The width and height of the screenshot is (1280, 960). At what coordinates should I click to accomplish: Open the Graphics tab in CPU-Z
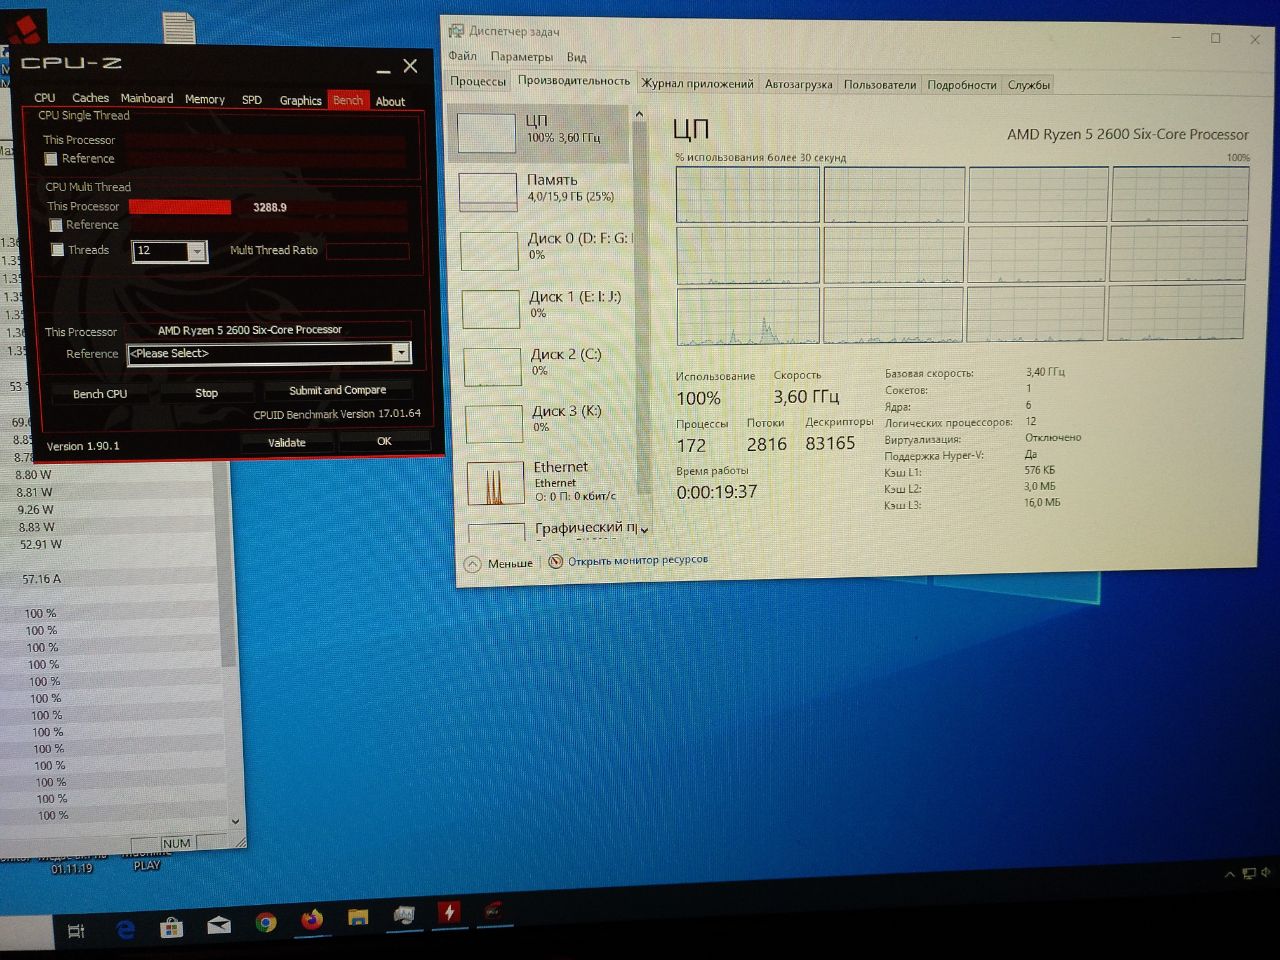[x=301, y=100]
